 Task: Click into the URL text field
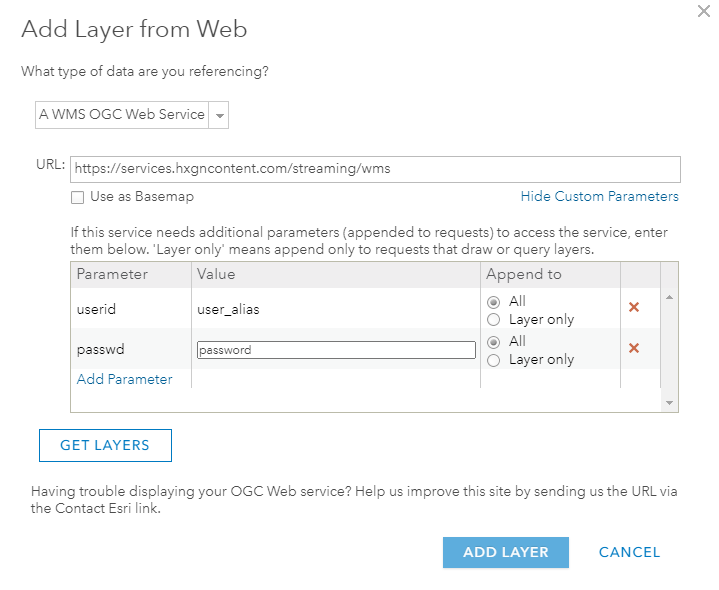(x=375, y=169)
